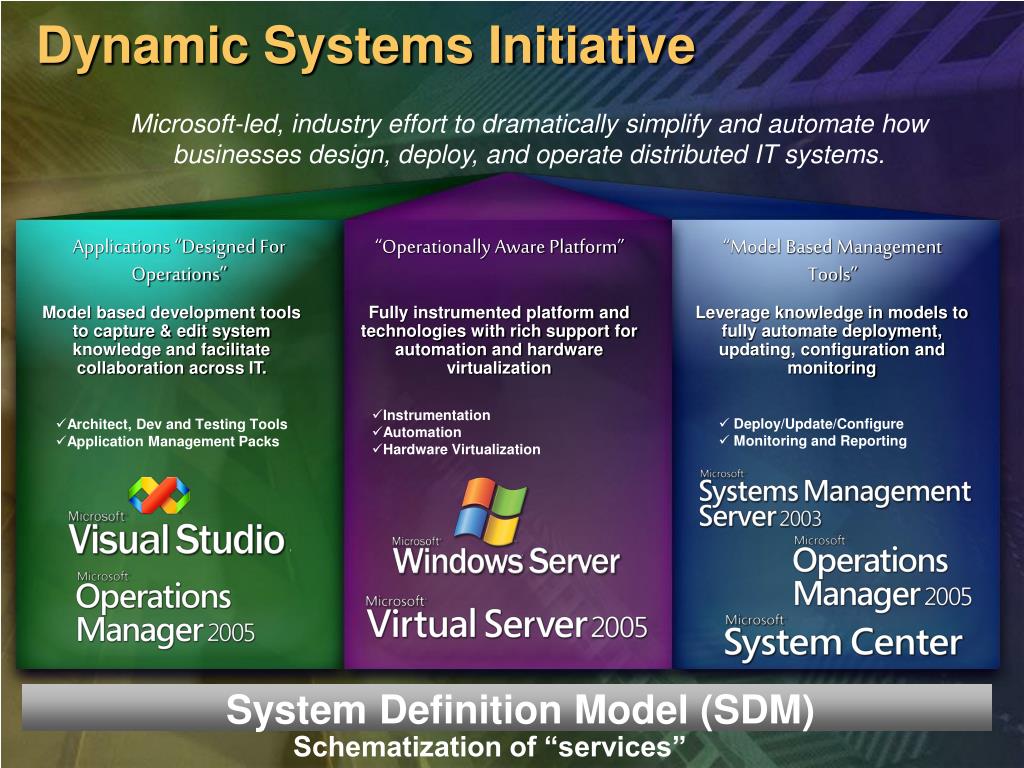Screen dimensions: 1024x768
Task: Click the "System Definition Model (SDM)" bar
Action: (507, 707)
